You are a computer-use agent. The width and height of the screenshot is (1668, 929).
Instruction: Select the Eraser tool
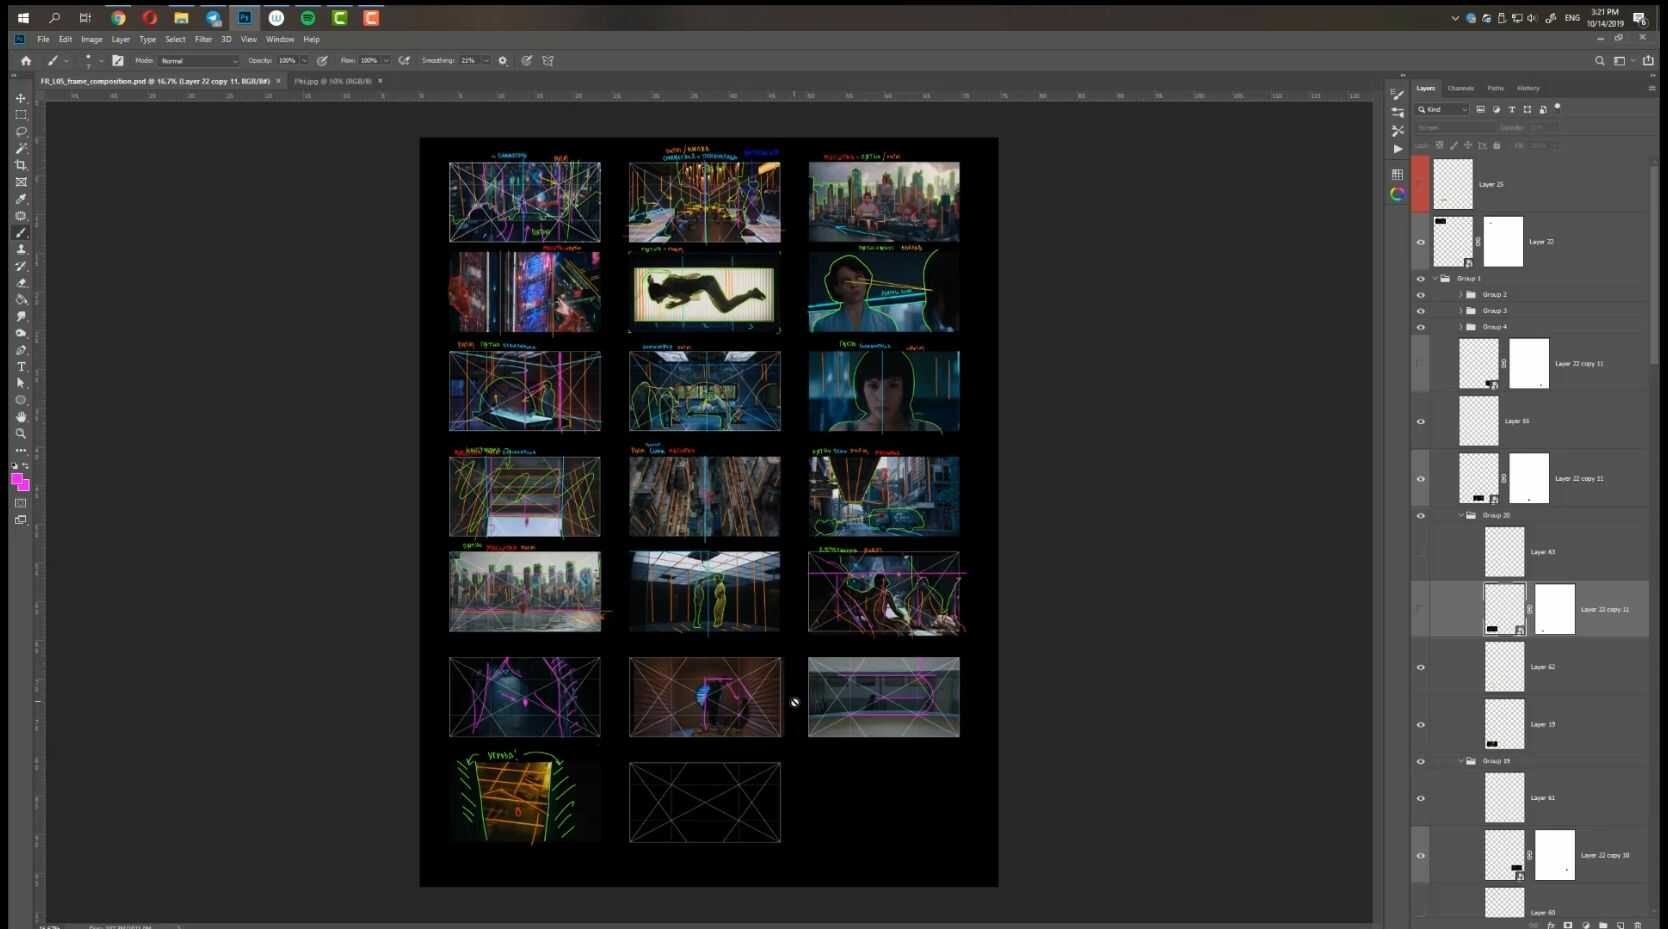pyautogui.click(x=20, y=283)
